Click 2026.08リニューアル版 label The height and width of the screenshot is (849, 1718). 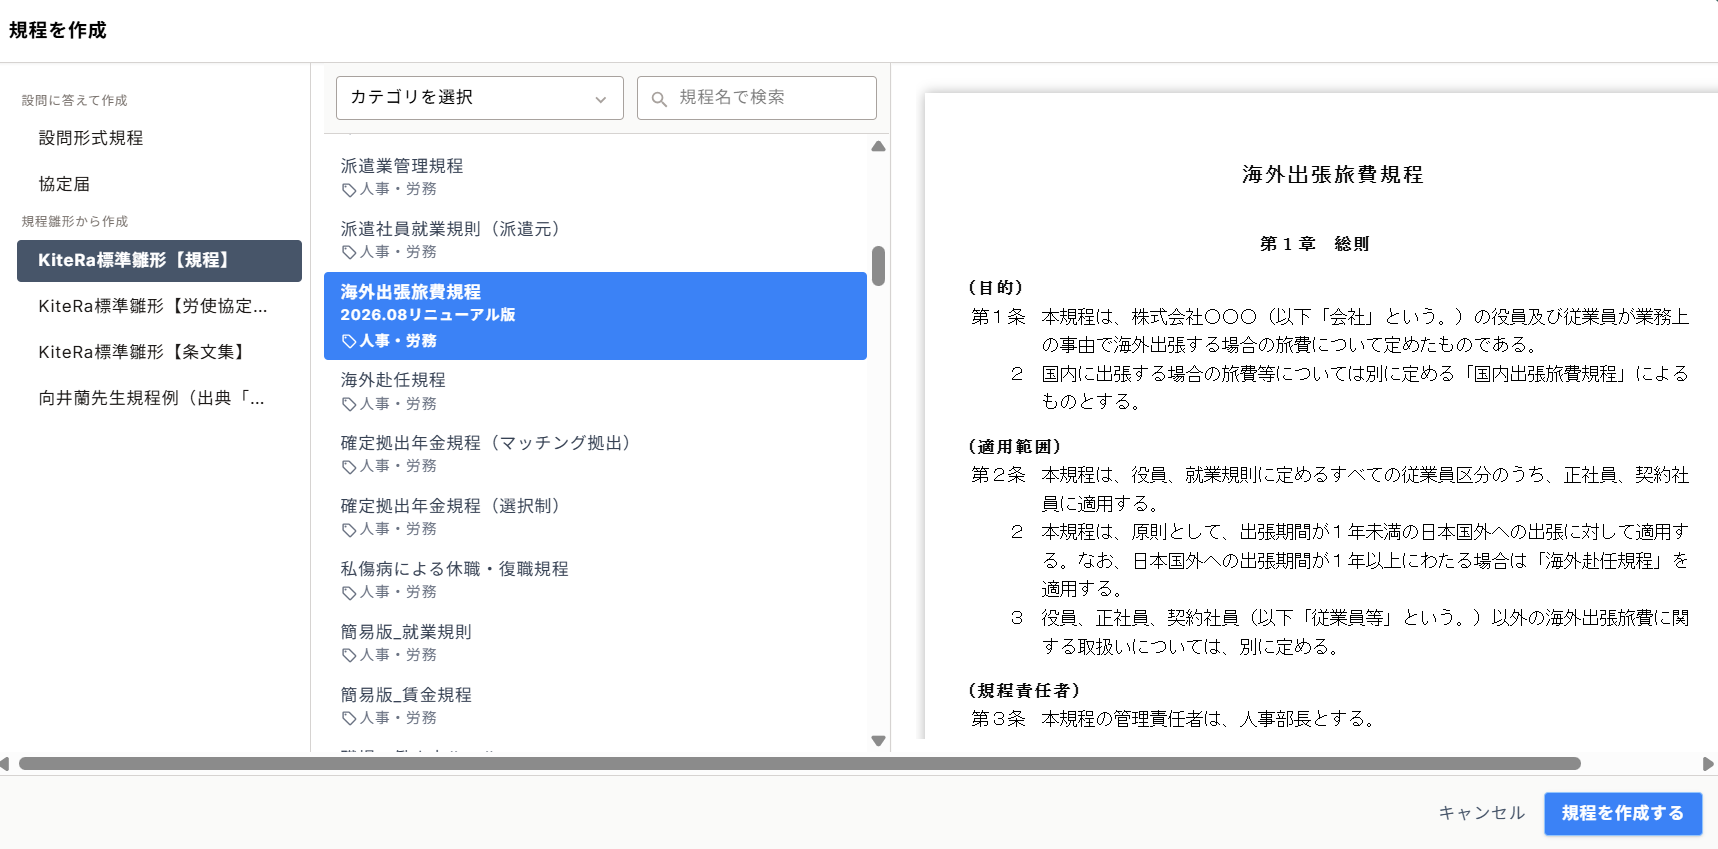pyautogui.click(x=428, y=315)
